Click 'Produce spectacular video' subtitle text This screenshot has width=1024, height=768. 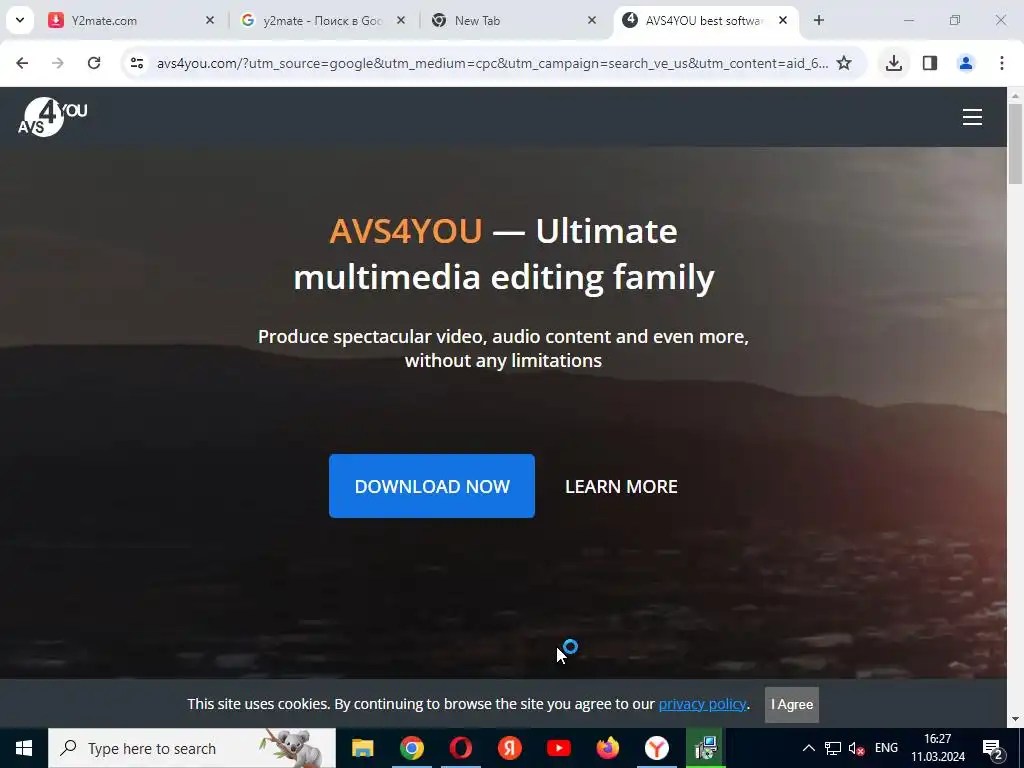tap(503, 348)
